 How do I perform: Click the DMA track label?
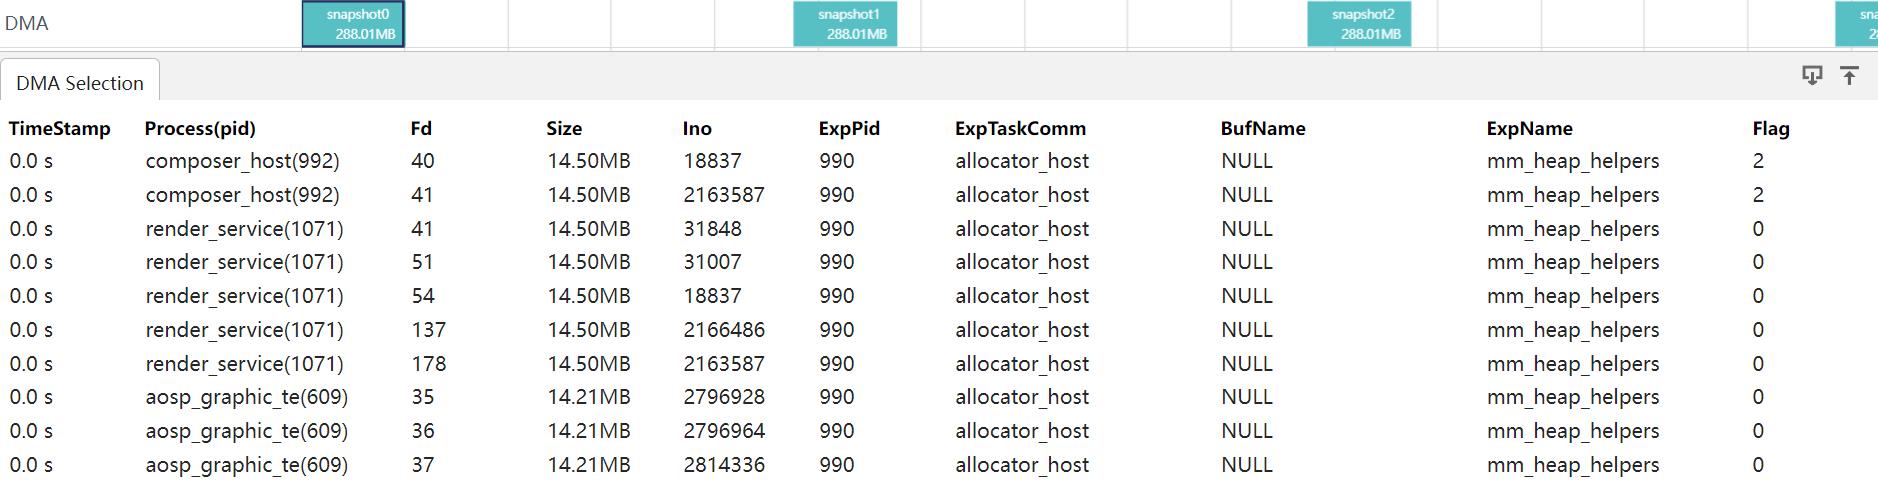(27, 24)
